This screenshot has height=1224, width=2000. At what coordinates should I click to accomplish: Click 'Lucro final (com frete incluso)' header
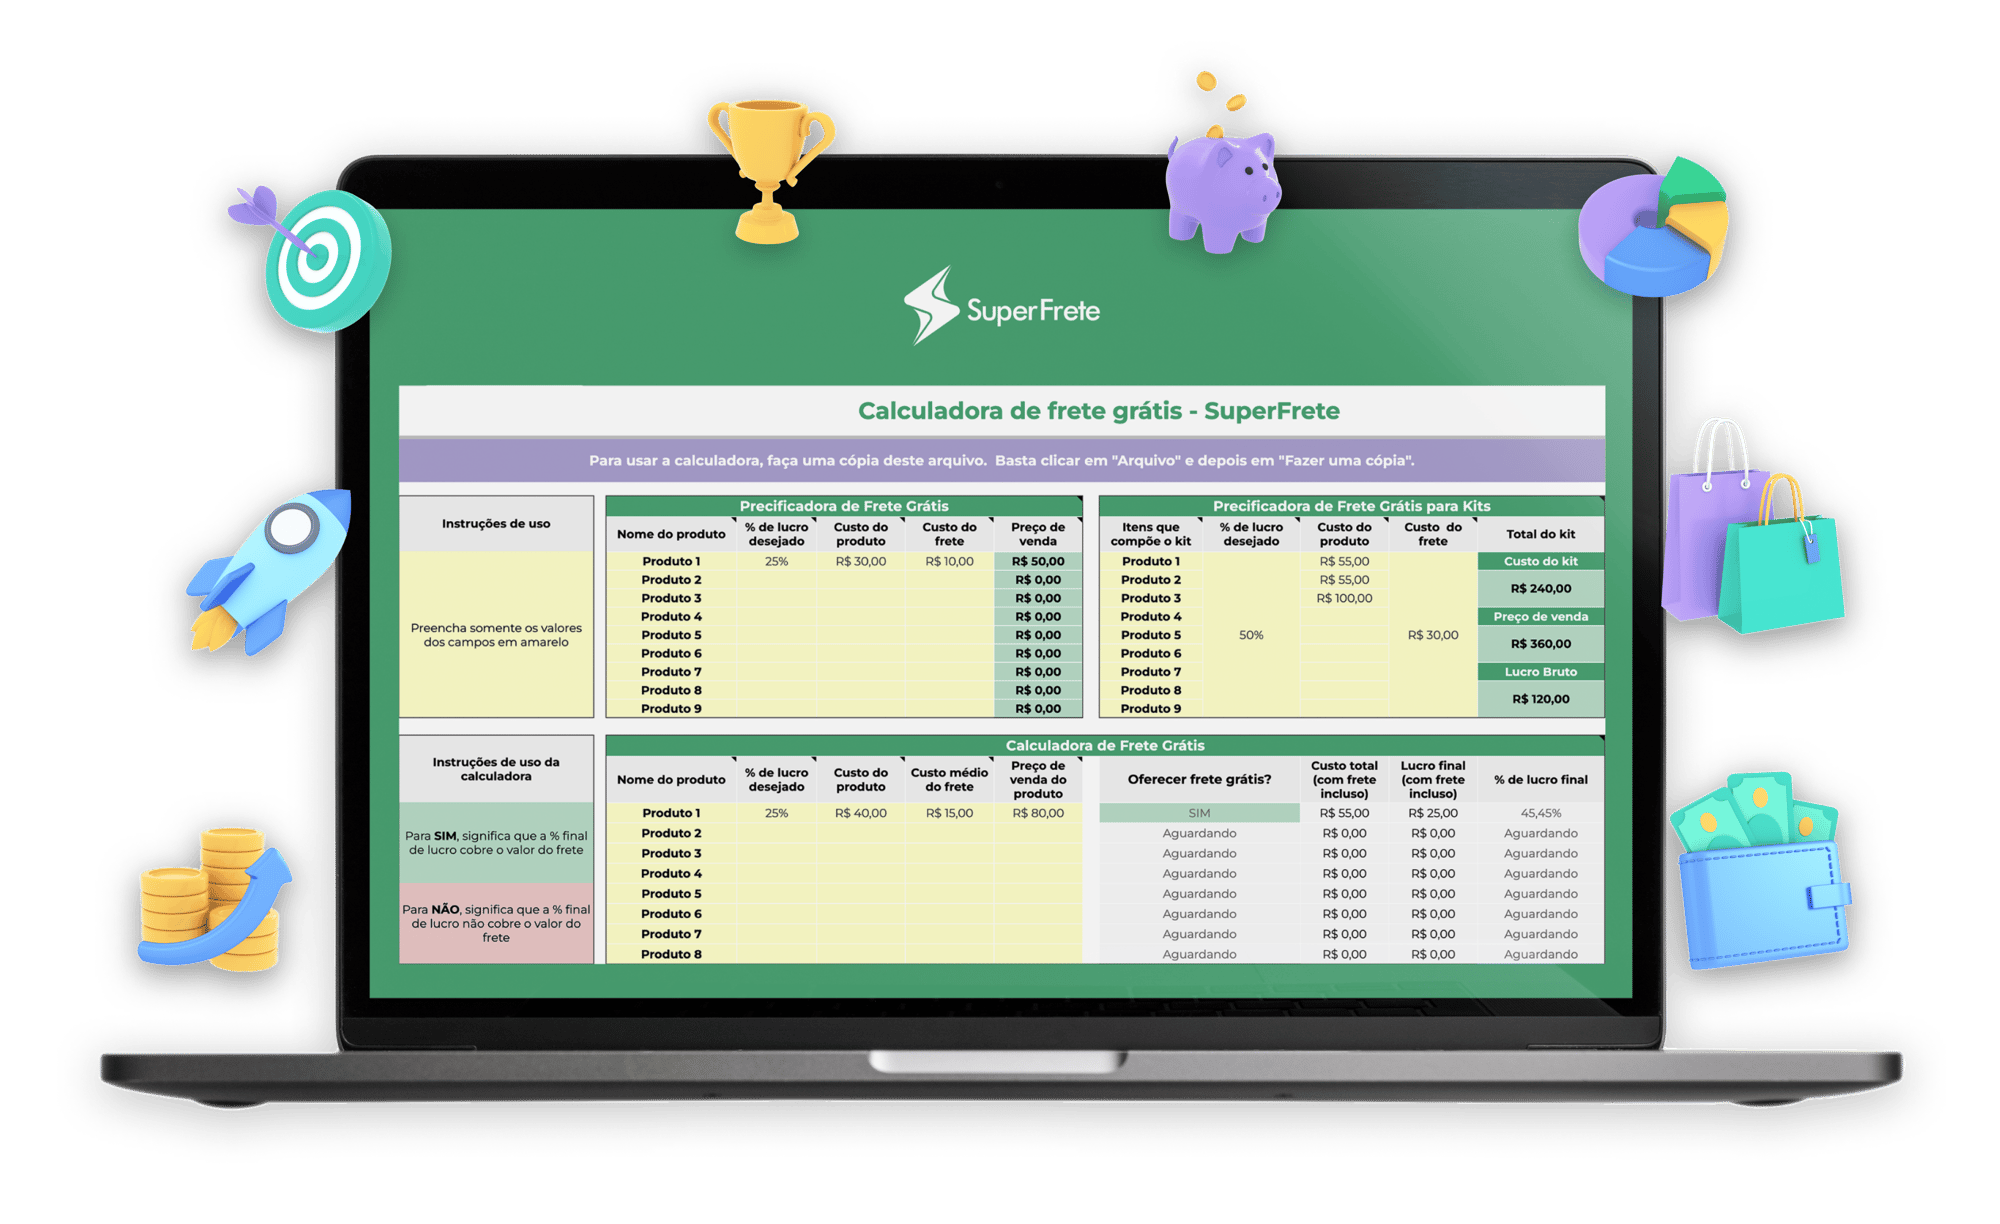(1433, 780)
